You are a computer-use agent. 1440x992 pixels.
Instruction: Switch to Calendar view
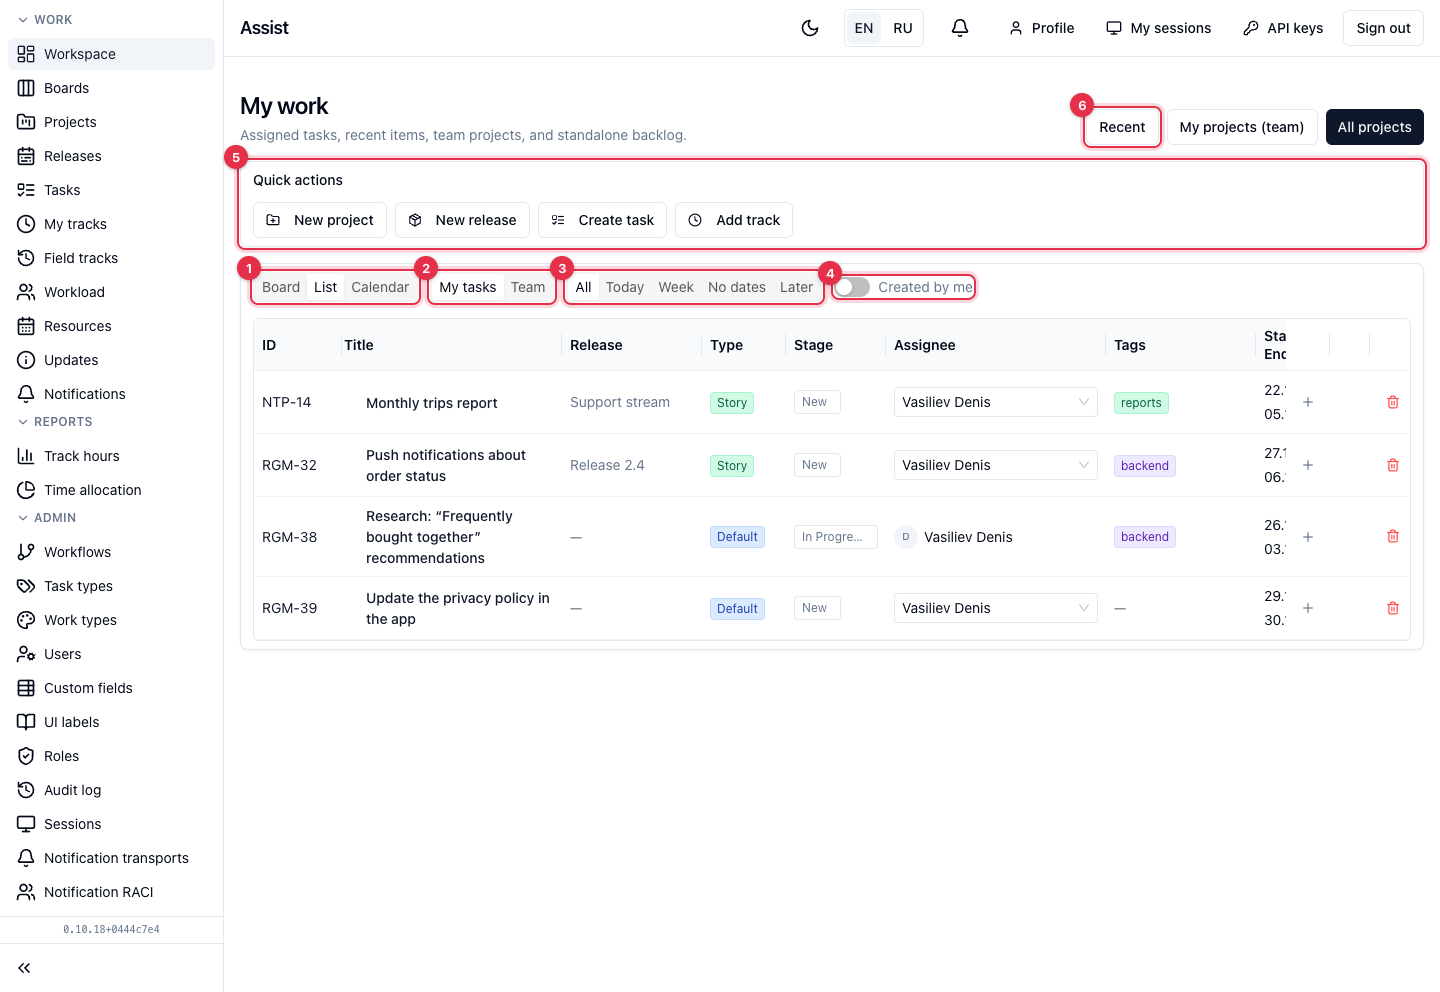click(380, 287)
